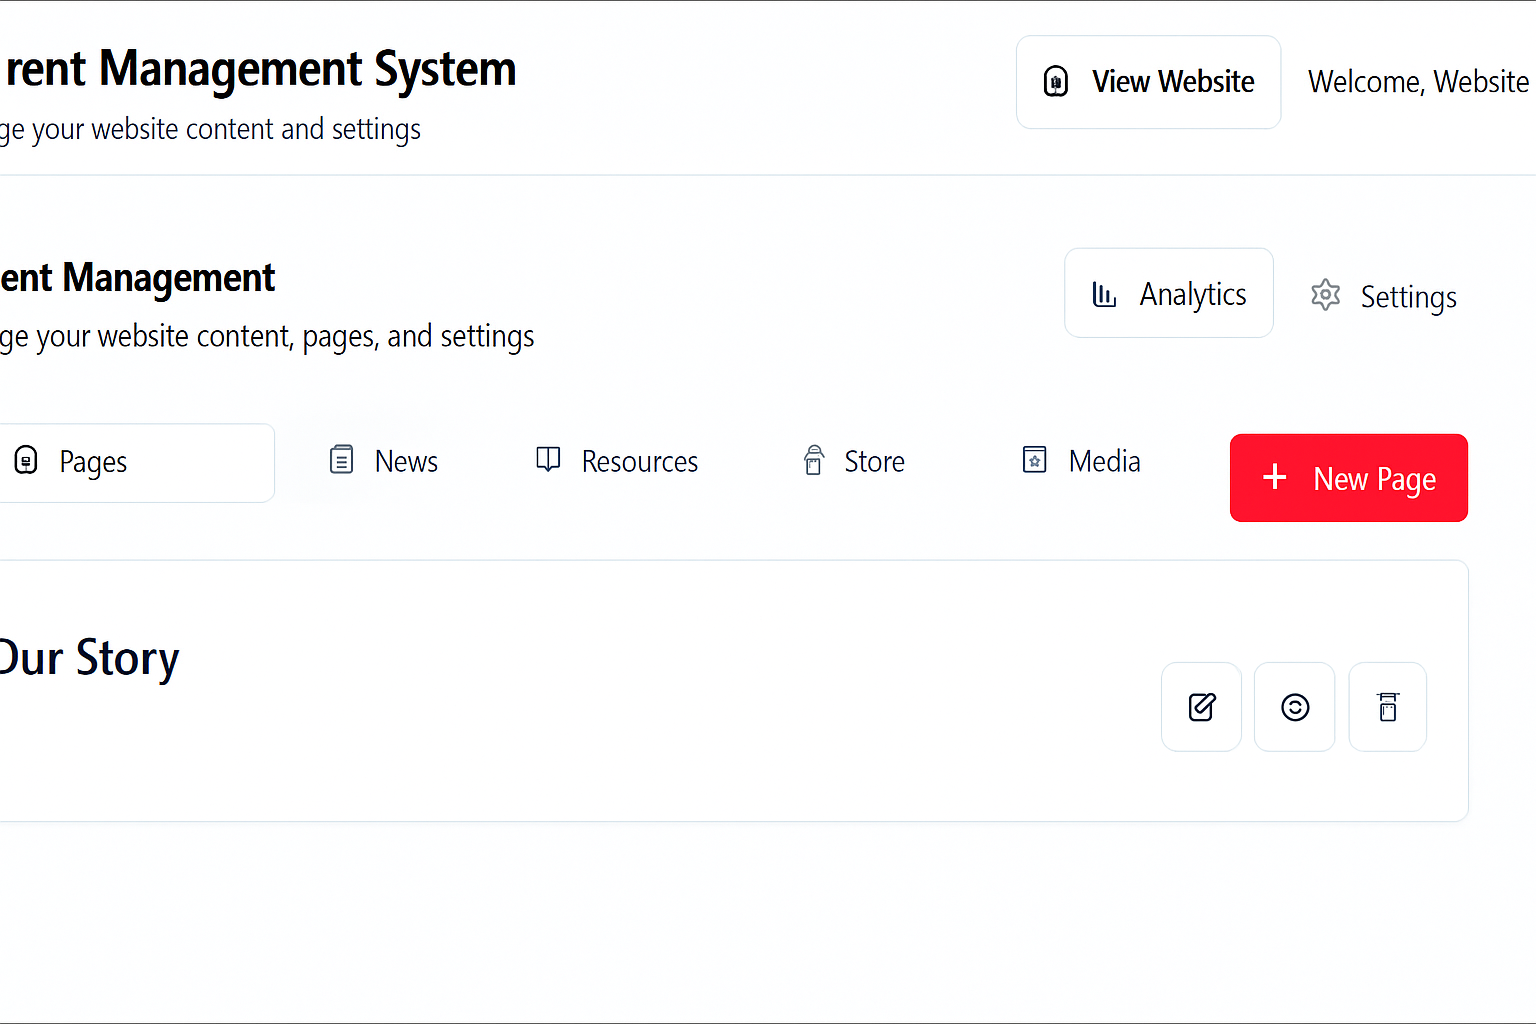The image size is (1536, 1024).
Task: Open the Media tab label
Action: [1104, 462]
